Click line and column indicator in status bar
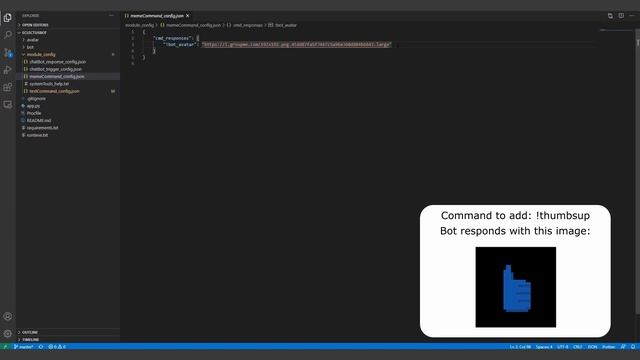 [x=520, y=347]
